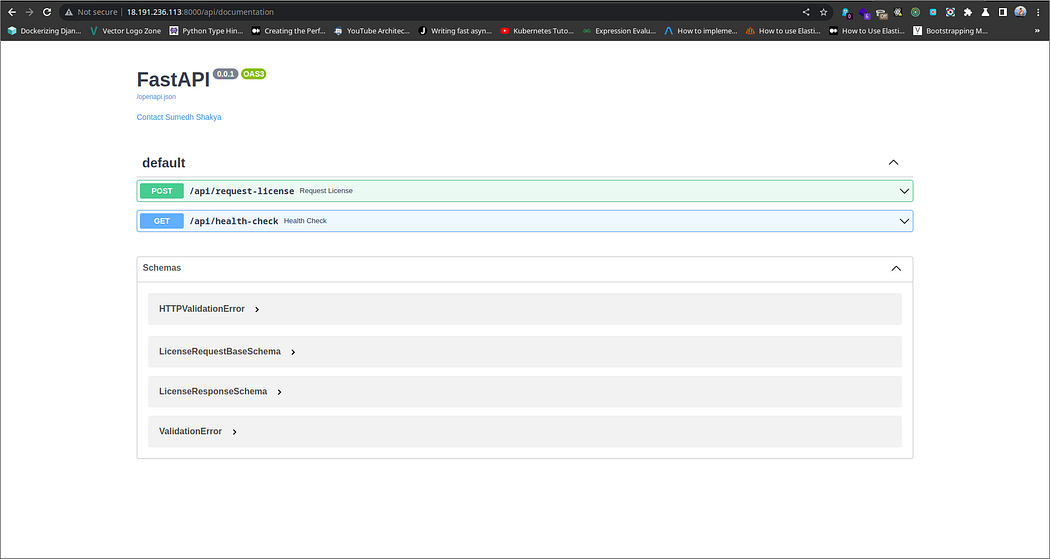
Task: Click the Health Check summary text
Action: (x=305, y=221)
